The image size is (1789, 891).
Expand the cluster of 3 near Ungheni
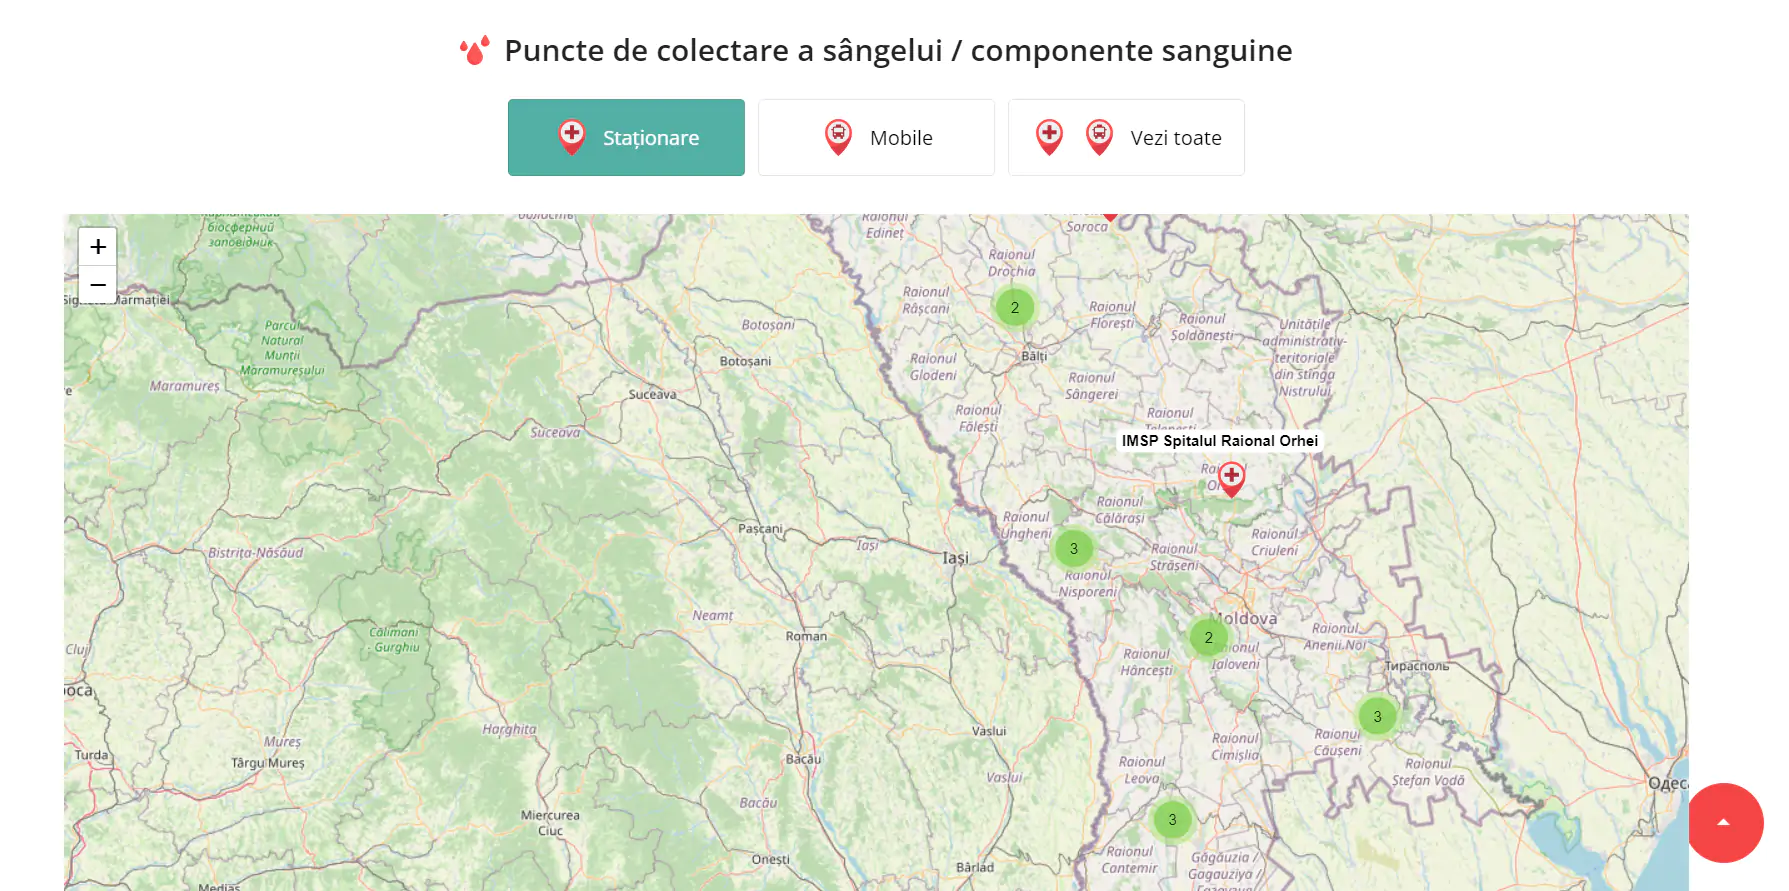(1074, 548)
